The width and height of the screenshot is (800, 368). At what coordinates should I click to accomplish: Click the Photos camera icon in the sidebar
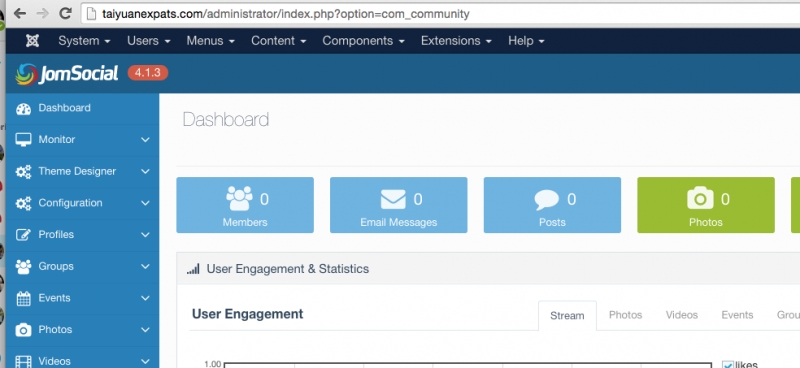[23, 330]
